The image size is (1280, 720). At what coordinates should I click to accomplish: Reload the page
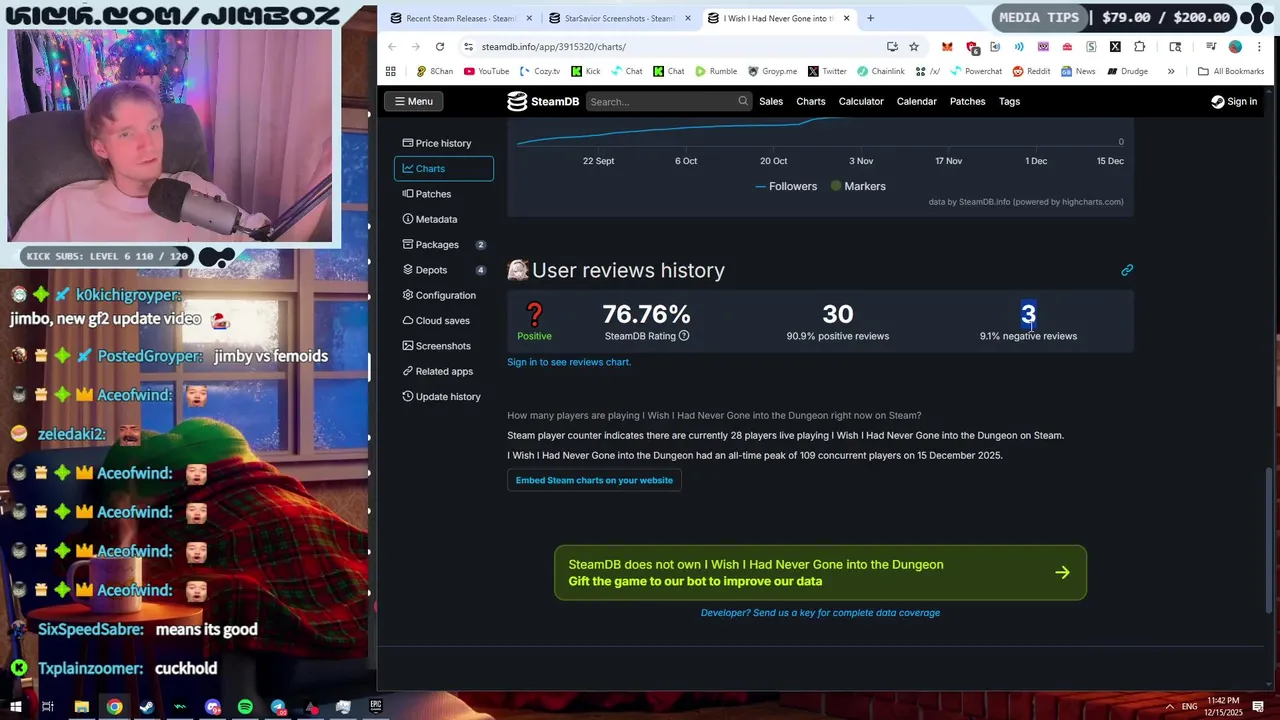click(440, 47)
